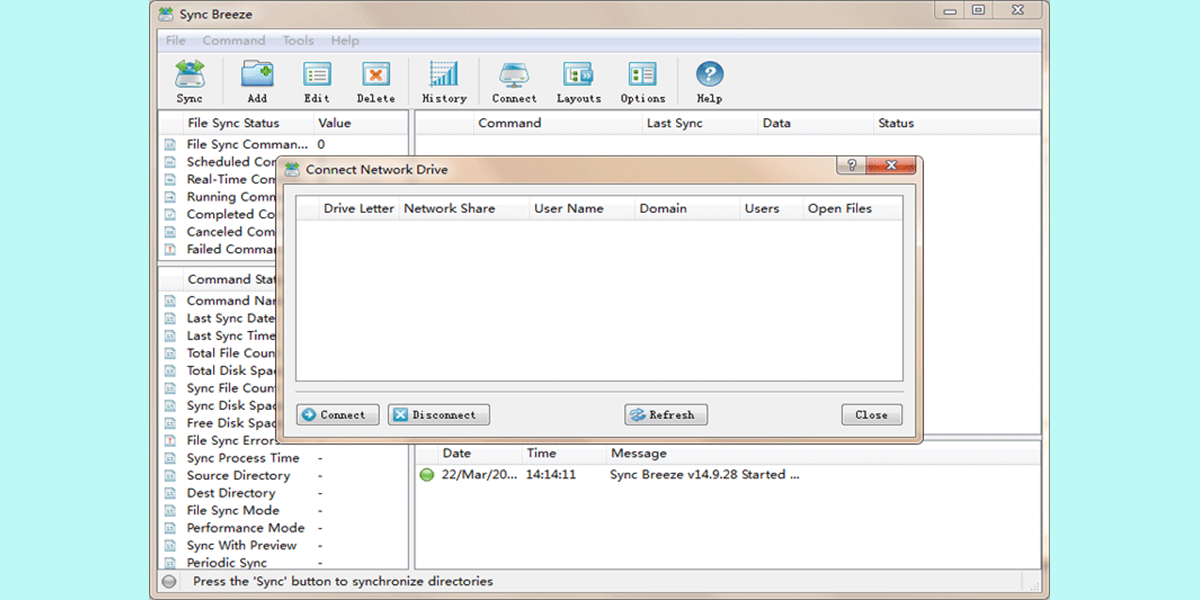Select the Dest Directory row
The width and height of the screenshot is (1200, 600).
tap(284, 493)
